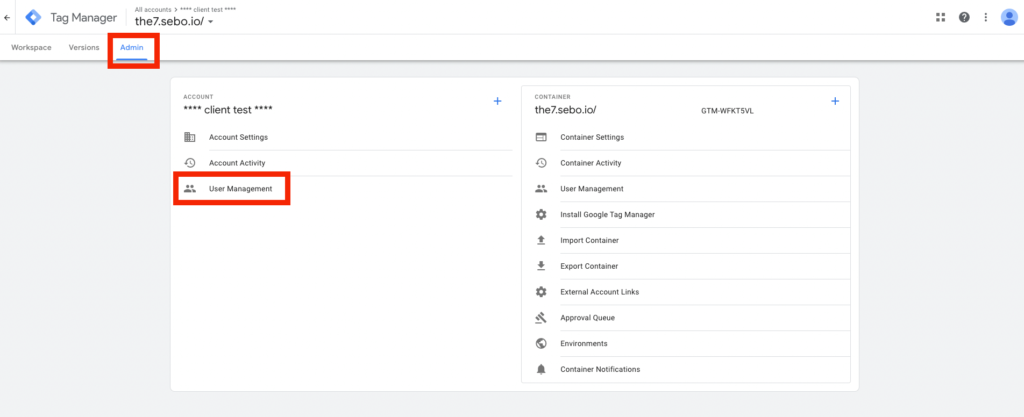Viewport: 1024px width, 417px height.
Task: Click the Container Settings window icon
Action: pyautogui.click(x=541, y=137)
